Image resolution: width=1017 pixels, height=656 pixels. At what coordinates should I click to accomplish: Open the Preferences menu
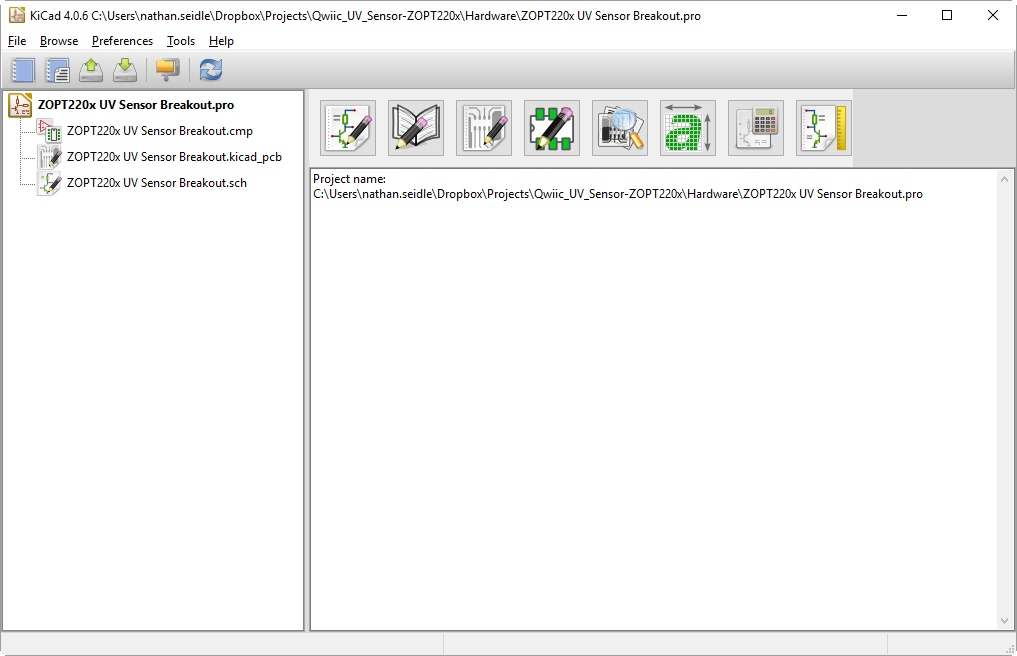pyautogui.click(x=122, y=41)
